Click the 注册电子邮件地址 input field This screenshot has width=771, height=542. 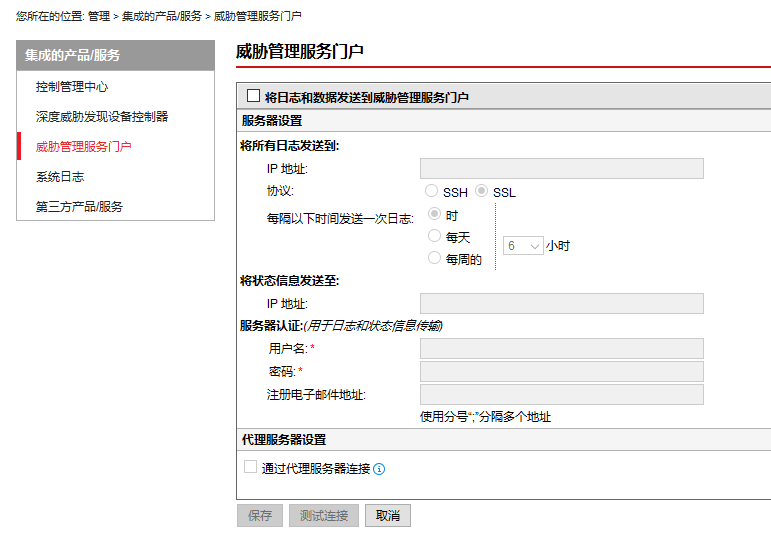tap(561, 394)
